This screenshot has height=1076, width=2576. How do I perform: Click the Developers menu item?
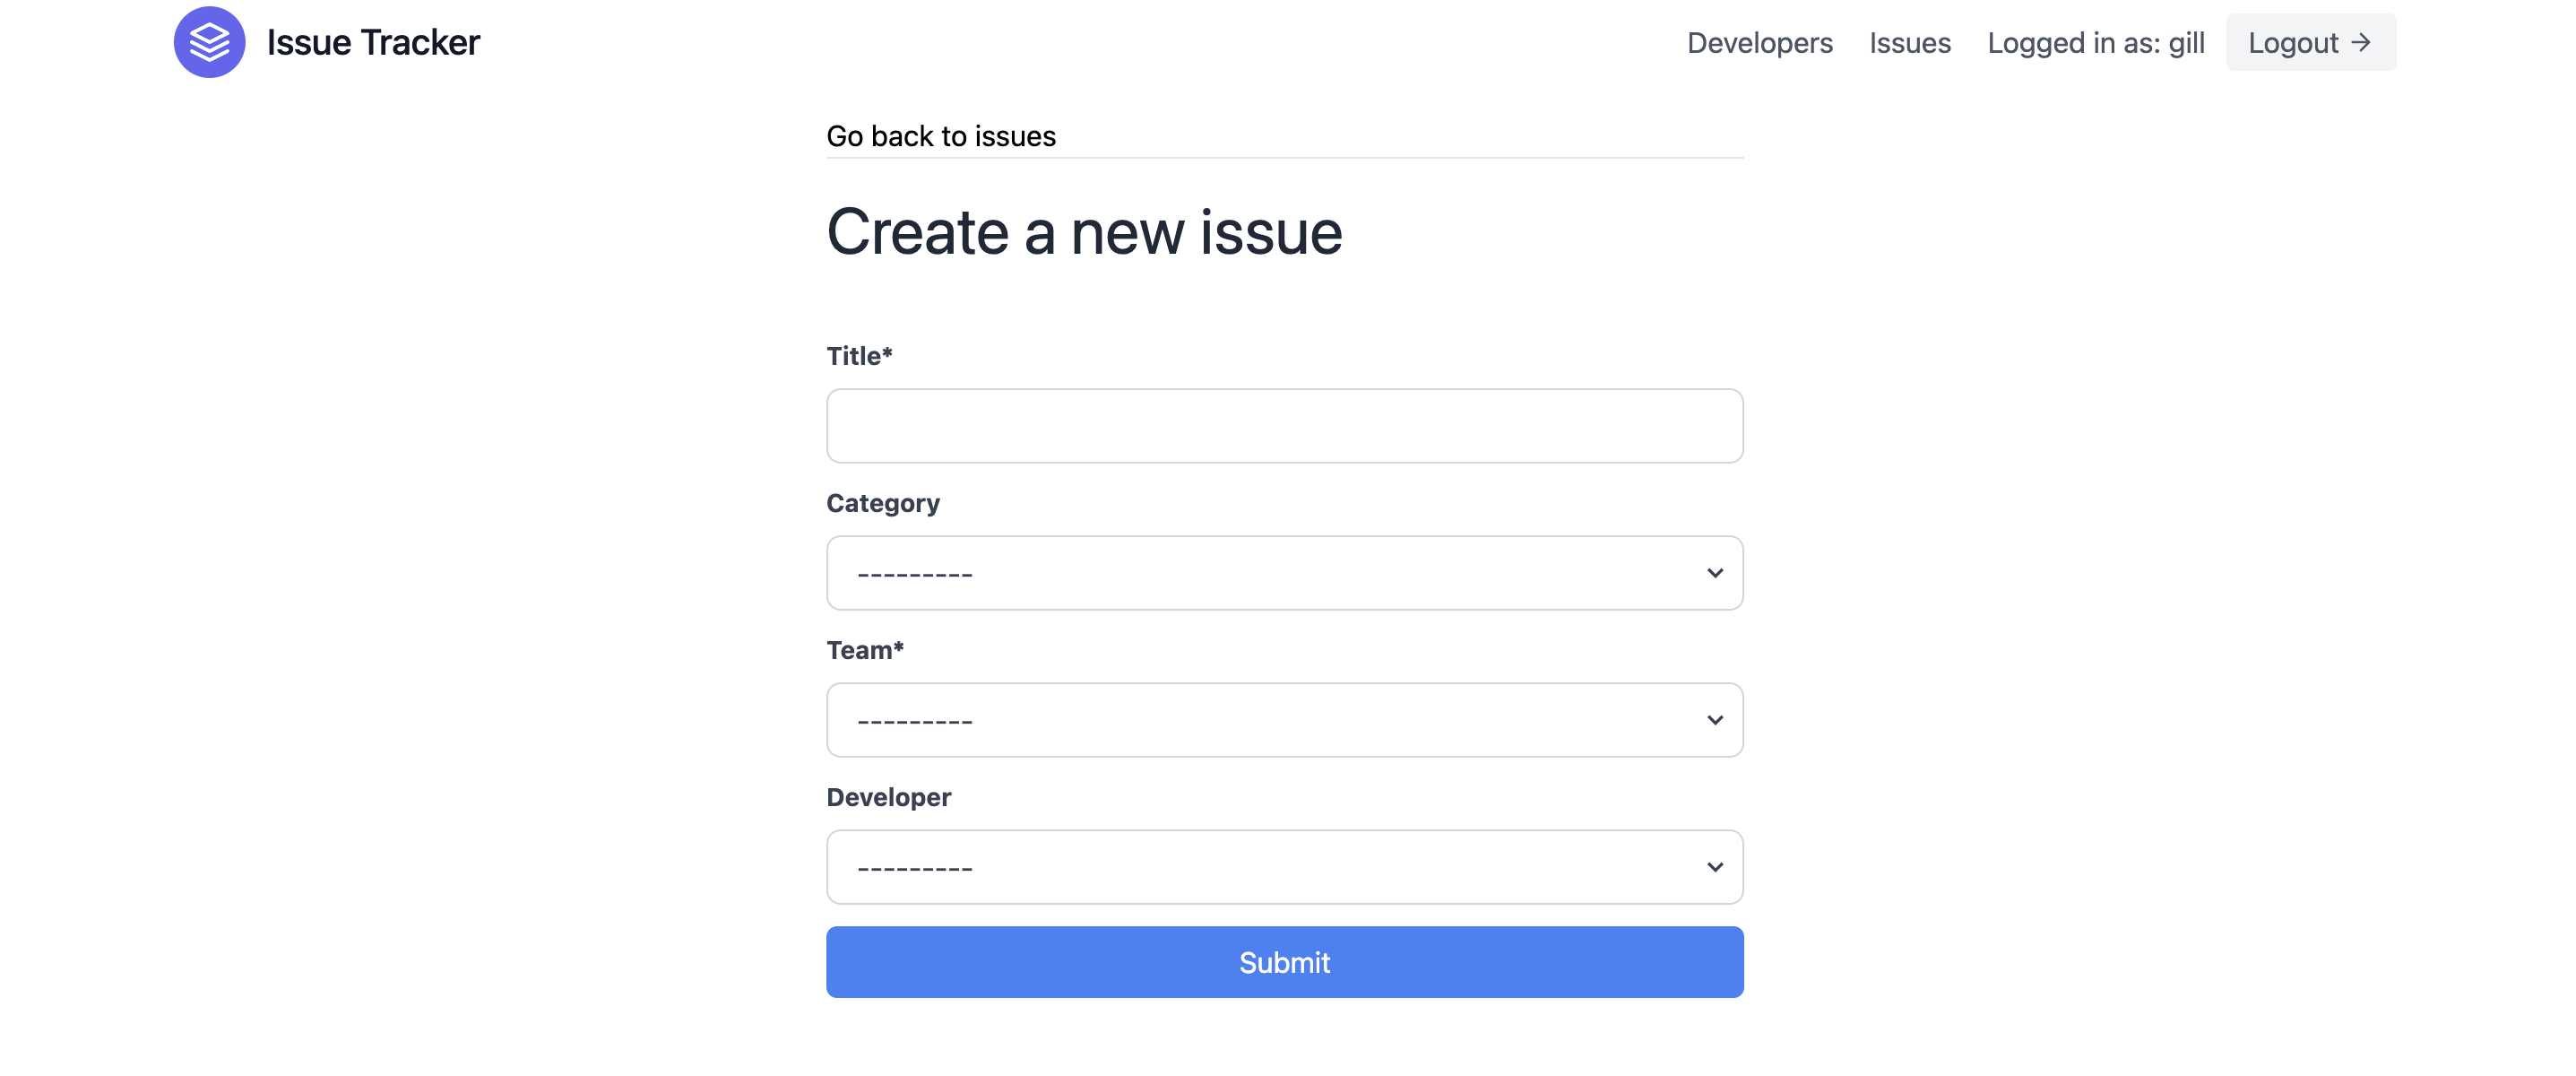click(x=1761, y=43)
